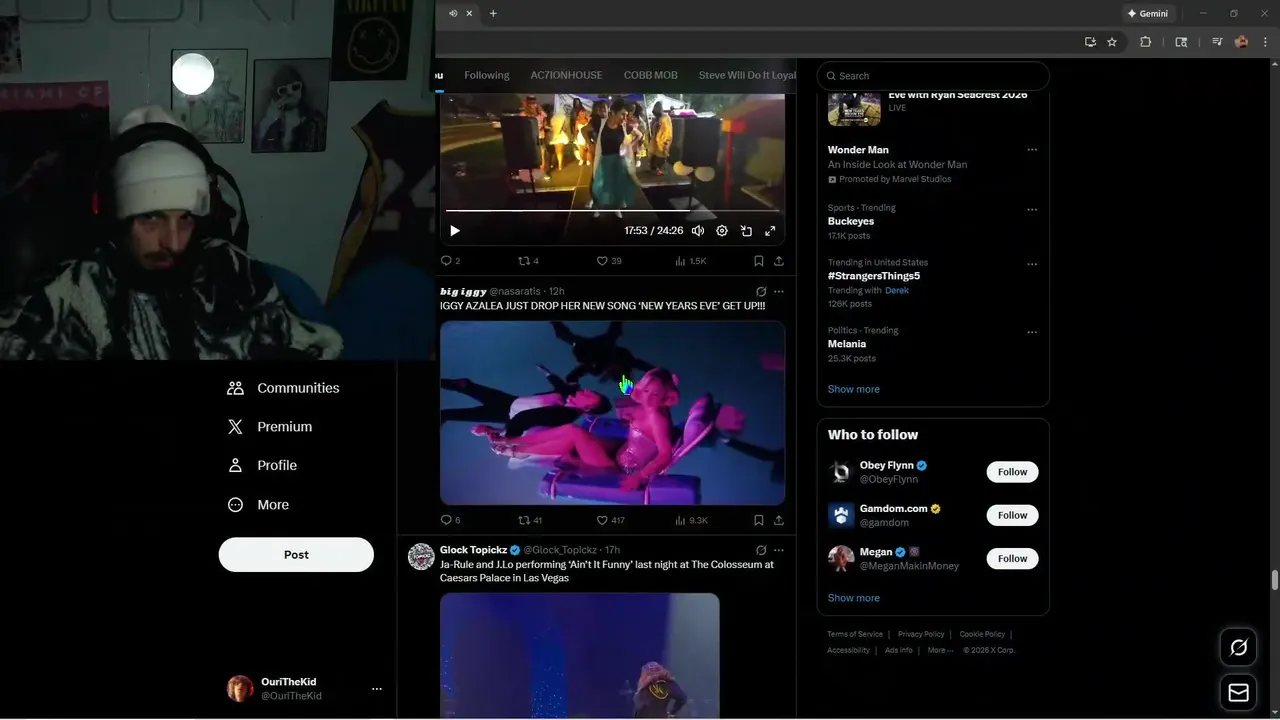1280x720 pixels.
Task: Open Privacy Policy link
Action: coord(921,634)
